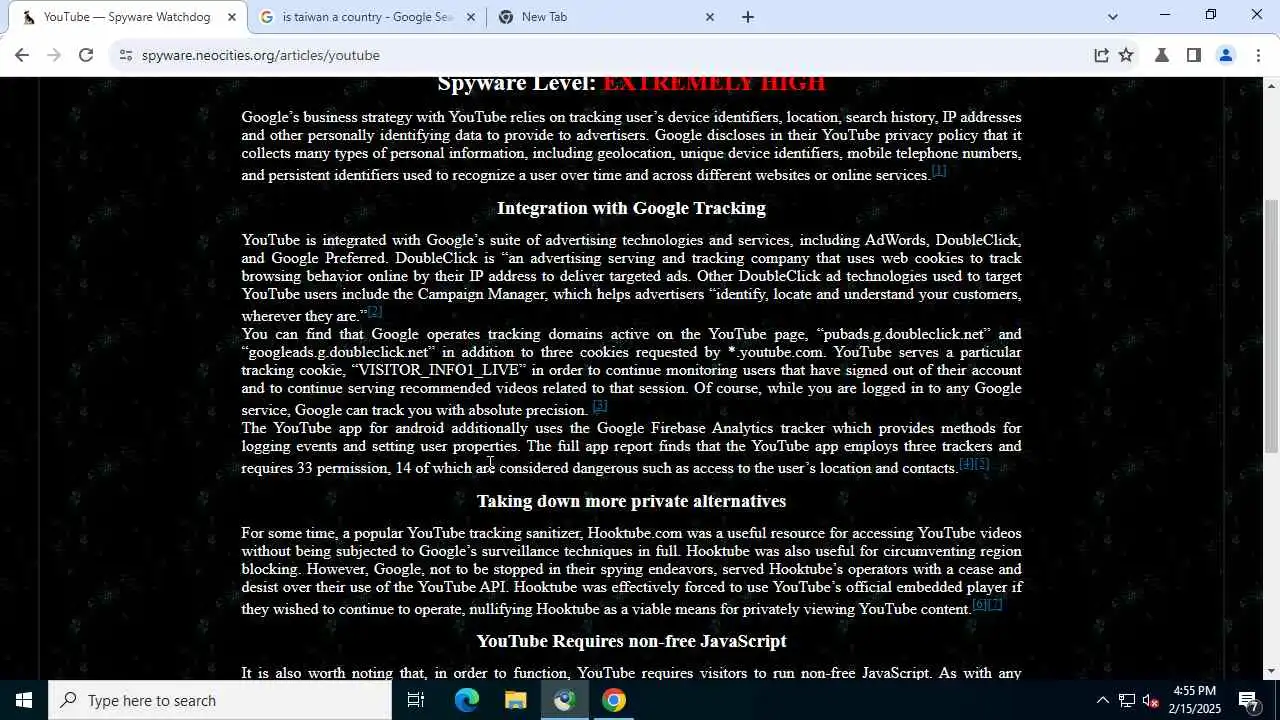Open Google Chrome taskbar icon
The width and height of the screenshot is (1280, 720).
[x=613, y=700]
